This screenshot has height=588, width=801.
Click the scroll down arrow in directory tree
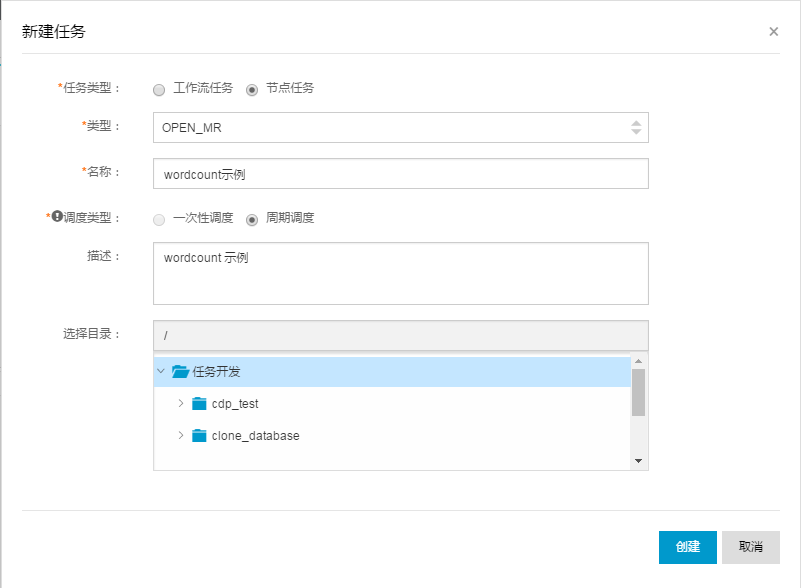pos(638,461)
